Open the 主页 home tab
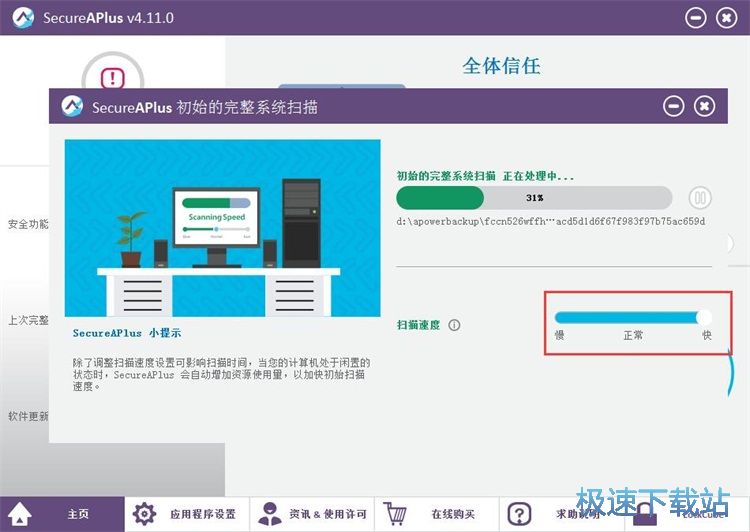This screenshot has width=750, height=532. pos(62,514)
